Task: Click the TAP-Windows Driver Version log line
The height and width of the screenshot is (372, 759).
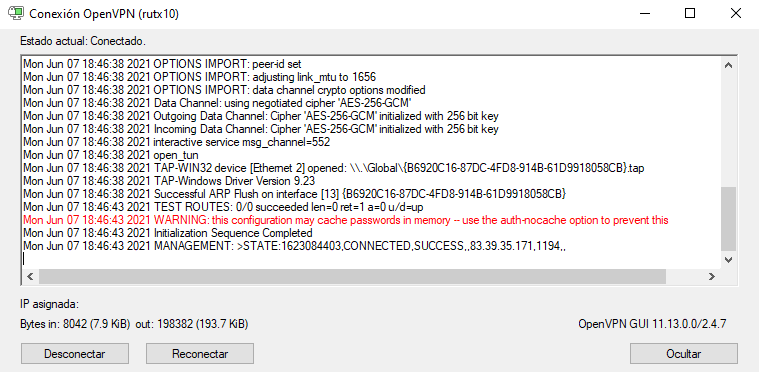Action: point(169,181)
